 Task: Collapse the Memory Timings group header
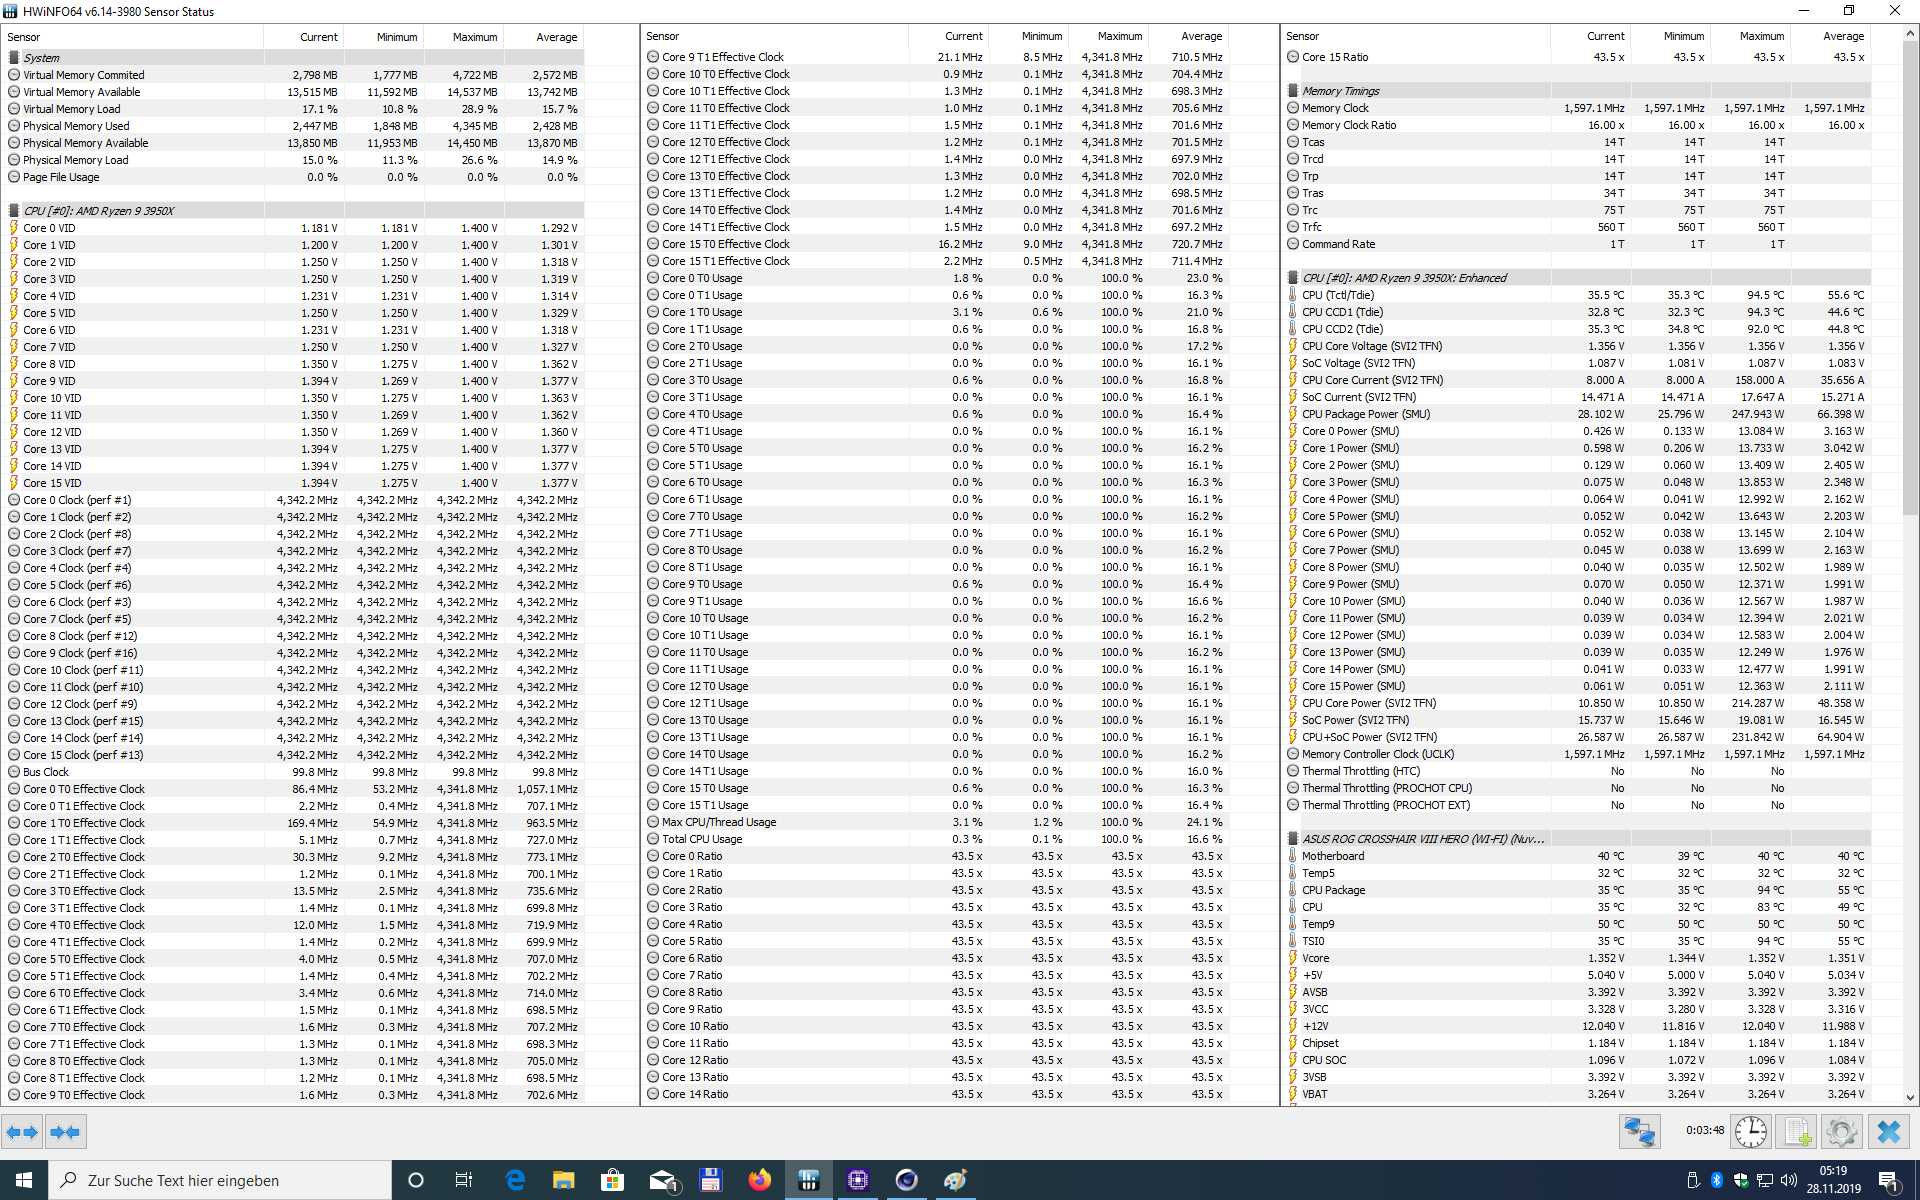1340,91
